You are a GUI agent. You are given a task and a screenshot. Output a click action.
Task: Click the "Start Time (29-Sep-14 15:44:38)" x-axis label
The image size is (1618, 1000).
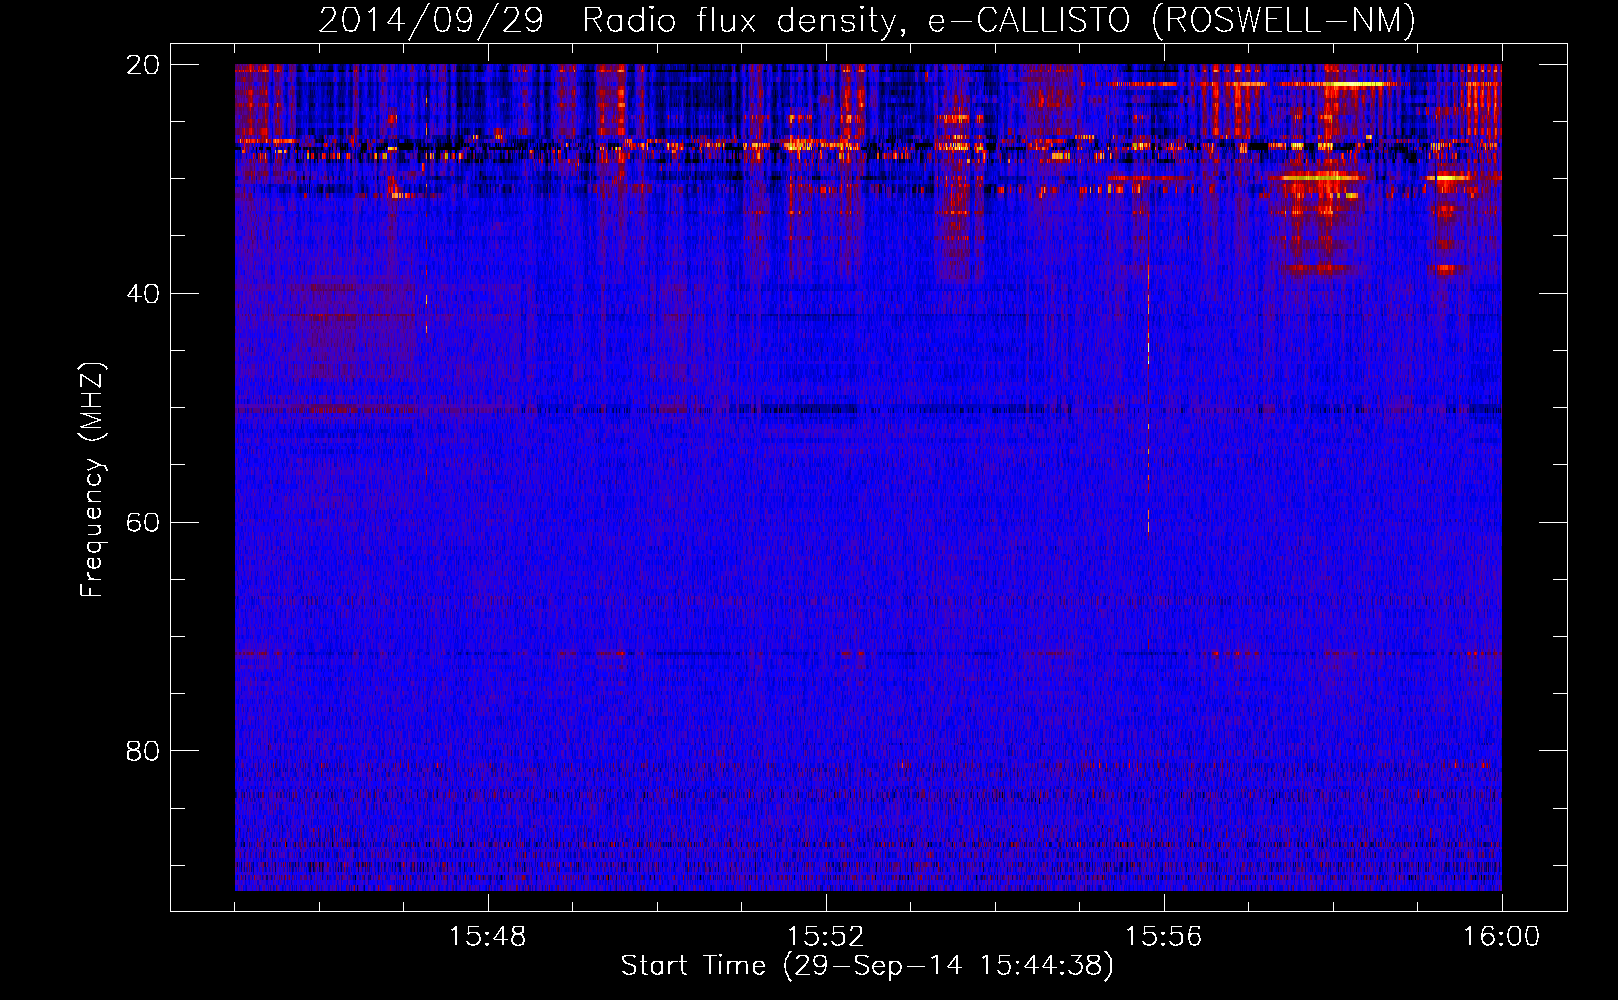867,966
